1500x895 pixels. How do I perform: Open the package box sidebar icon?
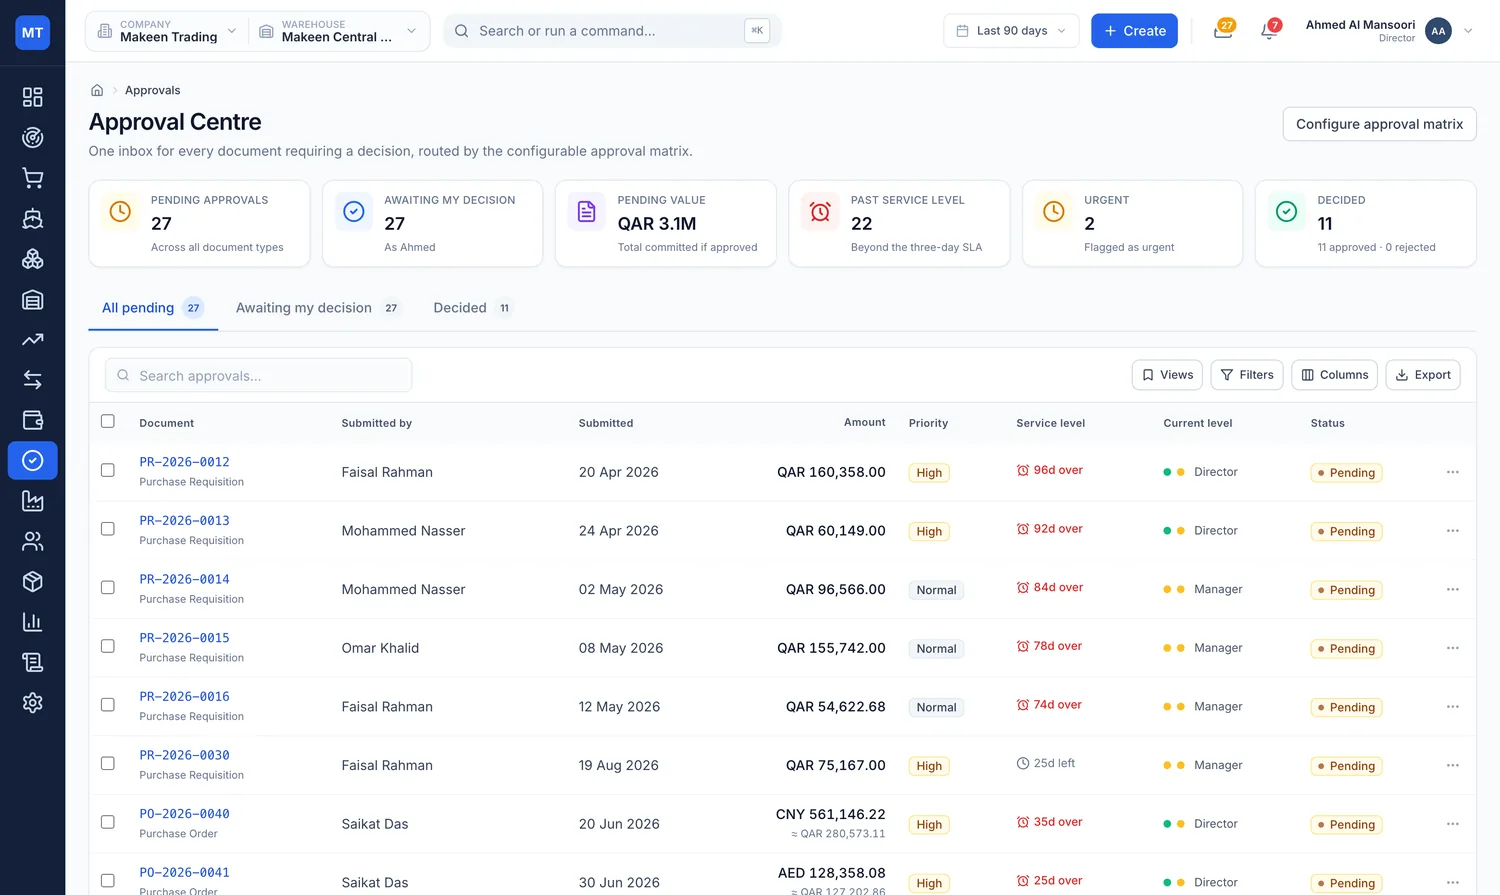tap(32, 581)
